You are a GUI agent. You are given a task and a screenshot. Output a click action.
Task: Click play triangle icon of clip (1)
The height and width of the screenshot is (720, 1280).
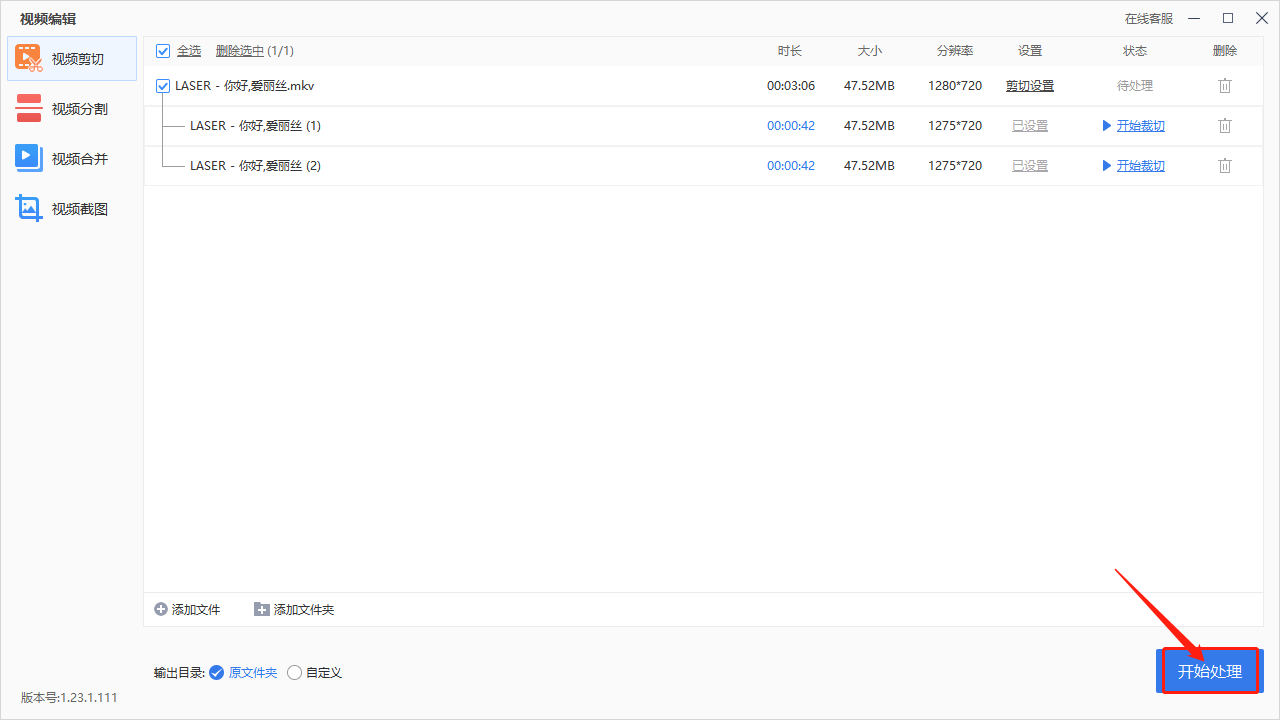tap(1107, 126)
